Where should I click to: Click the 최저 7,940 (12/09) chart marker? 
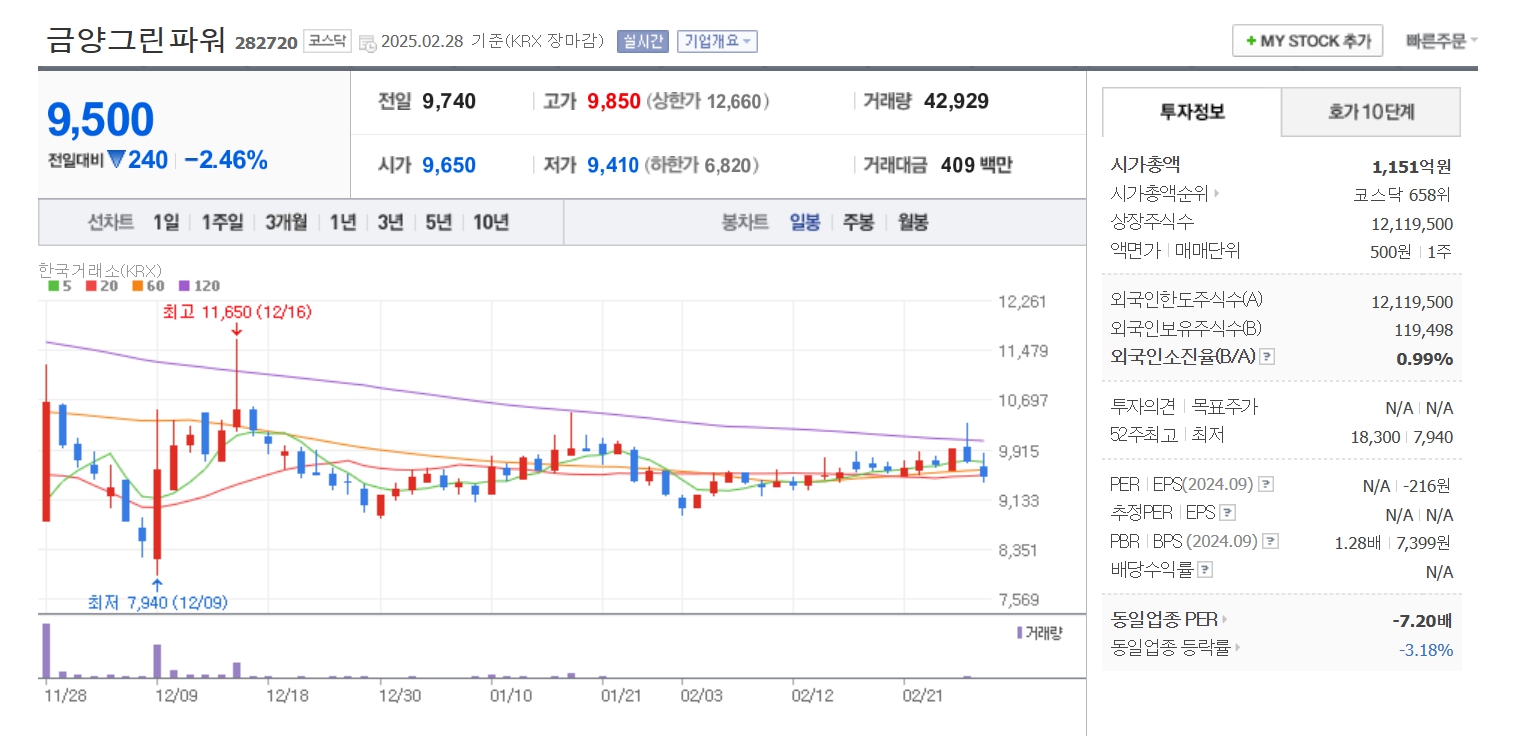point(158,603)
